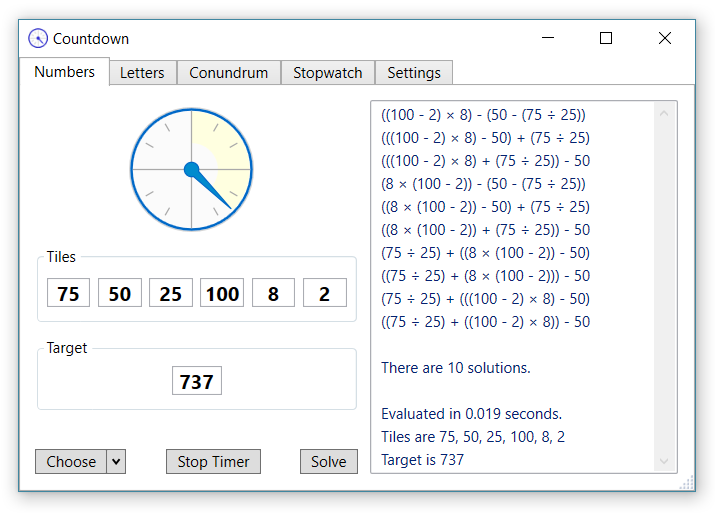Screen dimensions: 715x513
Task: Click the text "Evaluated in 0.019 seconds."
Action: pyautogui.click(x=471, y=414)
